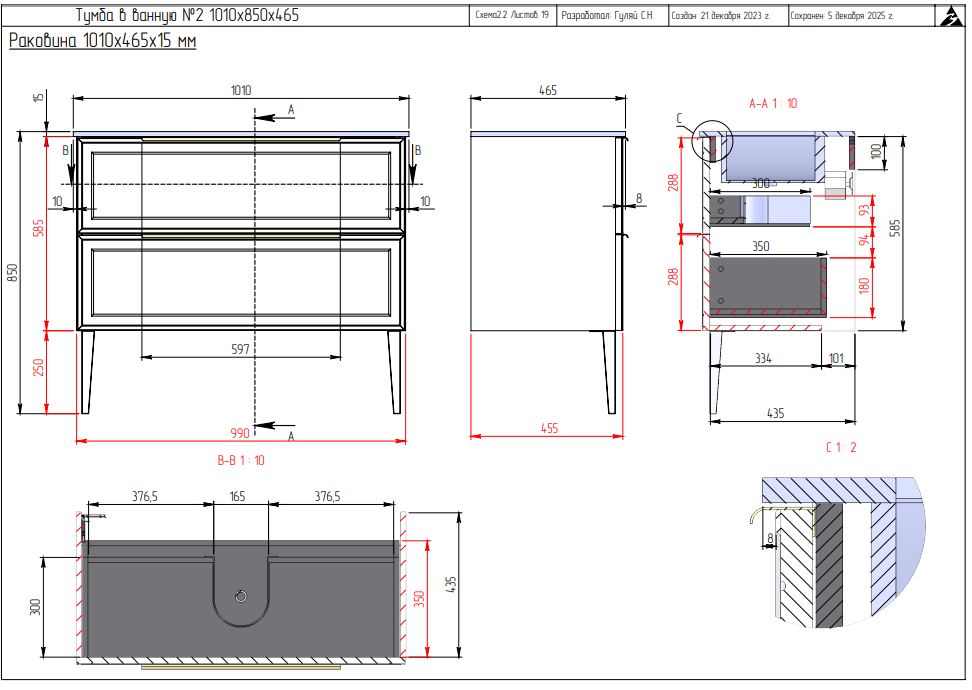972x690 pixels.
Task: Click the 435 dimension right of B-B view
Action: [x=451, y=585]
